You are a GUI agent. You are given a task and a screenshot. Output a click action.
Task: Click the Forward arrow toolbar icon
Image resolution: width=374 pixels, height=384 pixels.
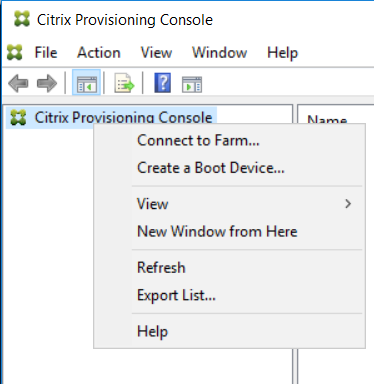point(47,83)
